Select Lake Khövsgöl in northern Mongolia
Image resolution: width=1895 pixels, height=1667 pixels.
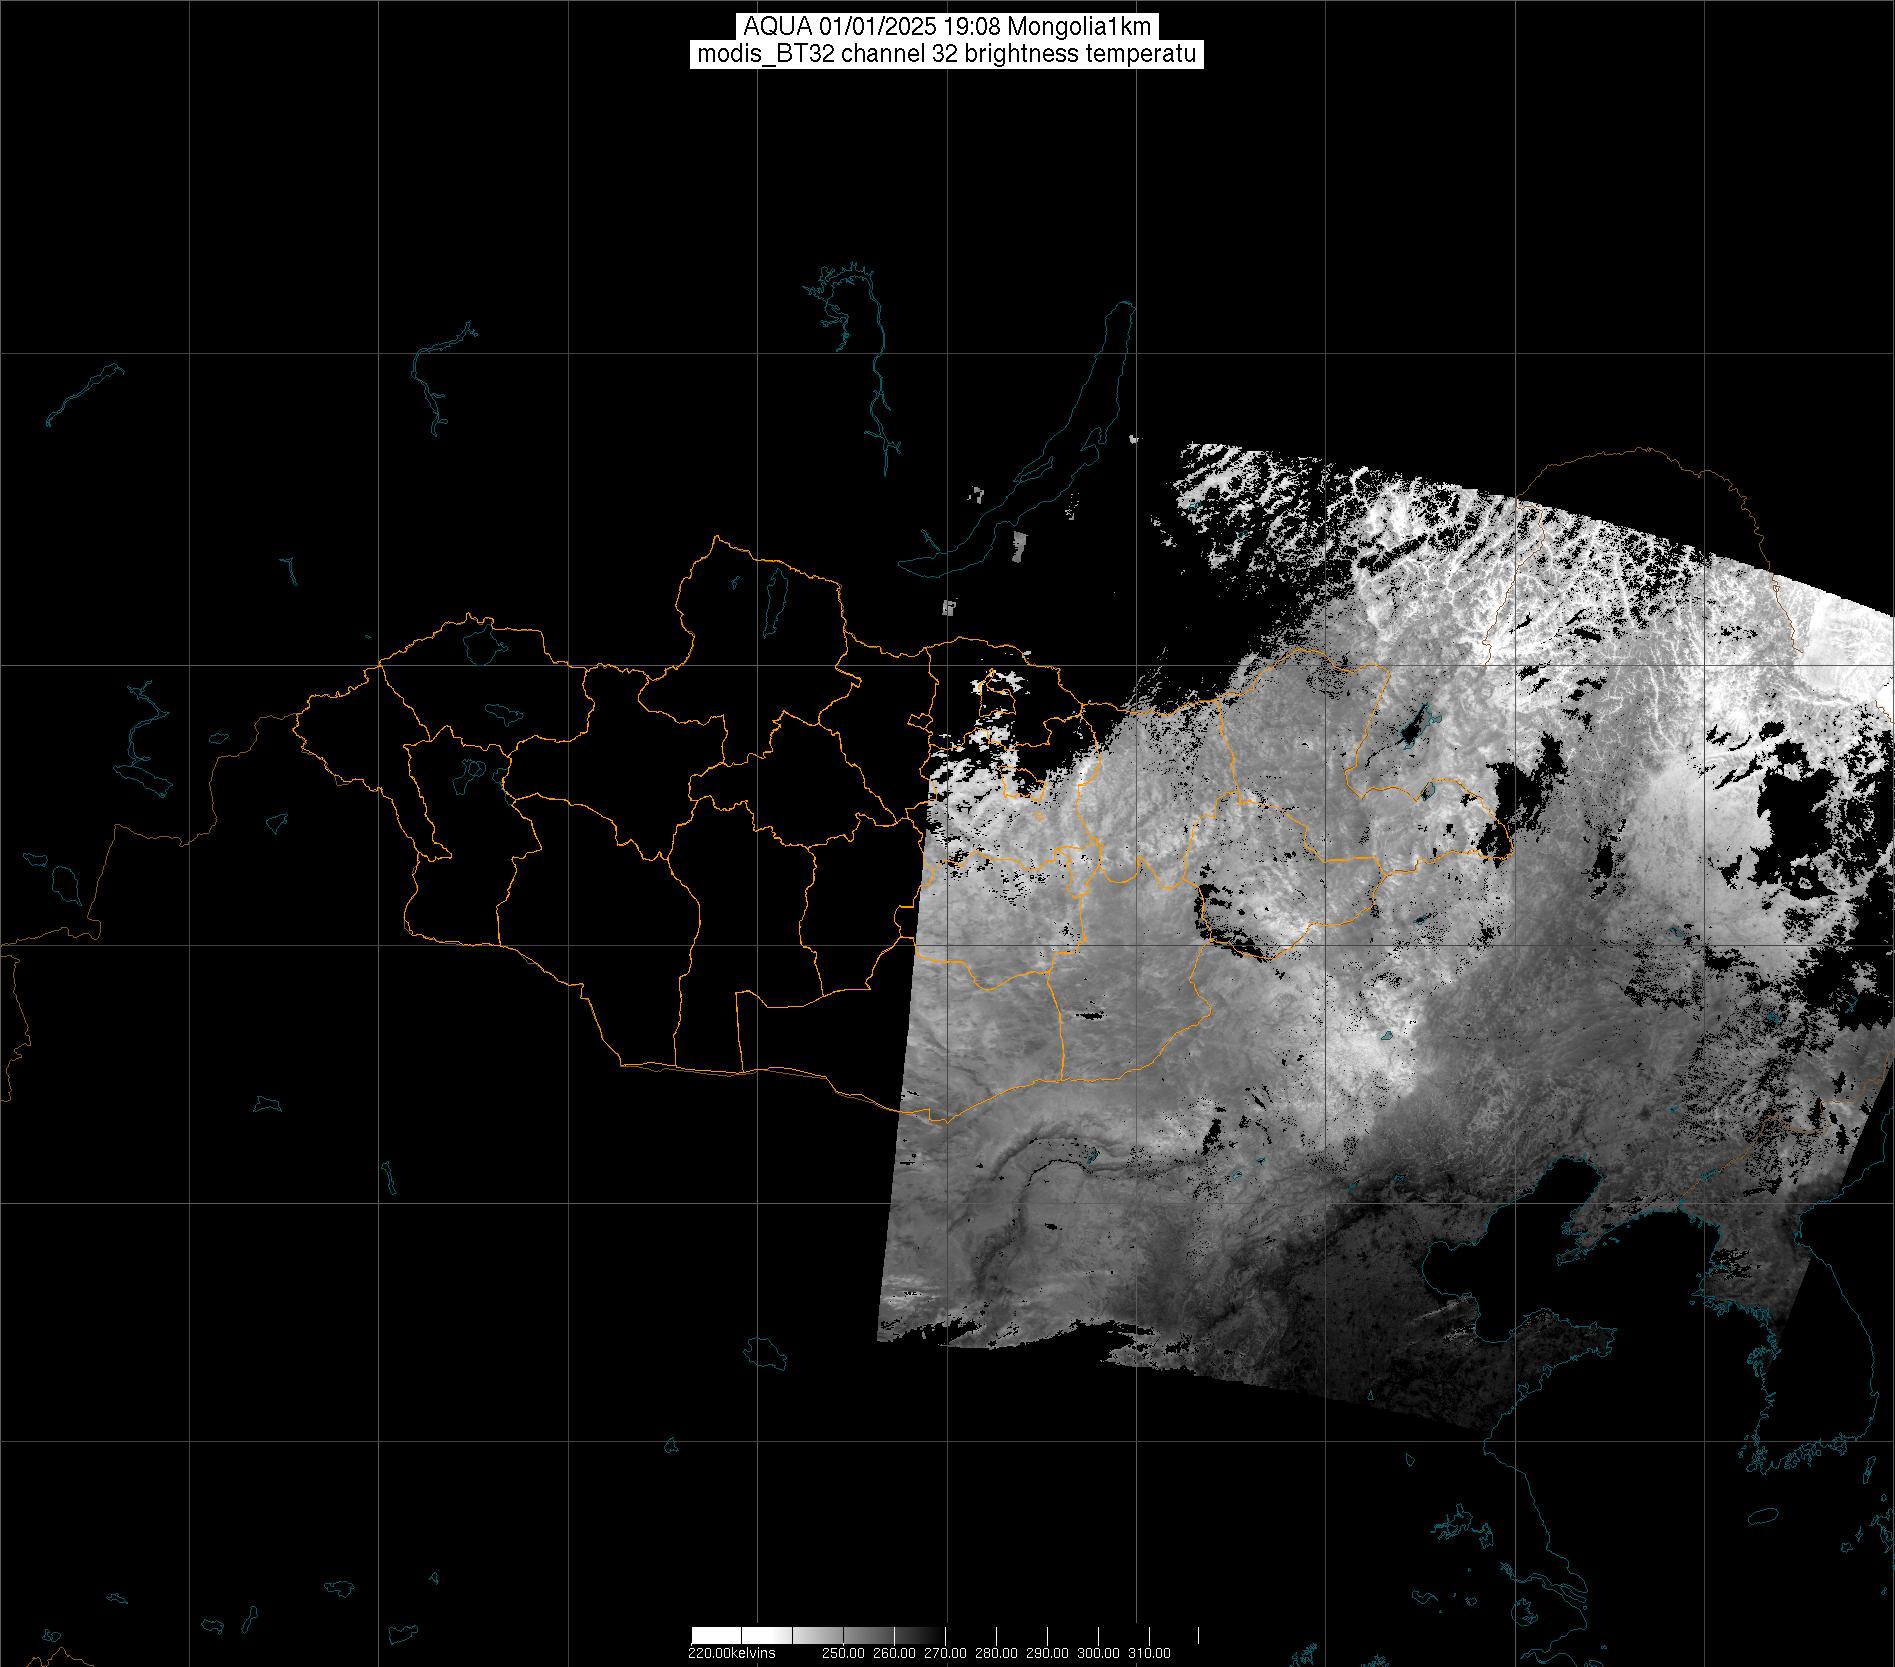(774, 596)
